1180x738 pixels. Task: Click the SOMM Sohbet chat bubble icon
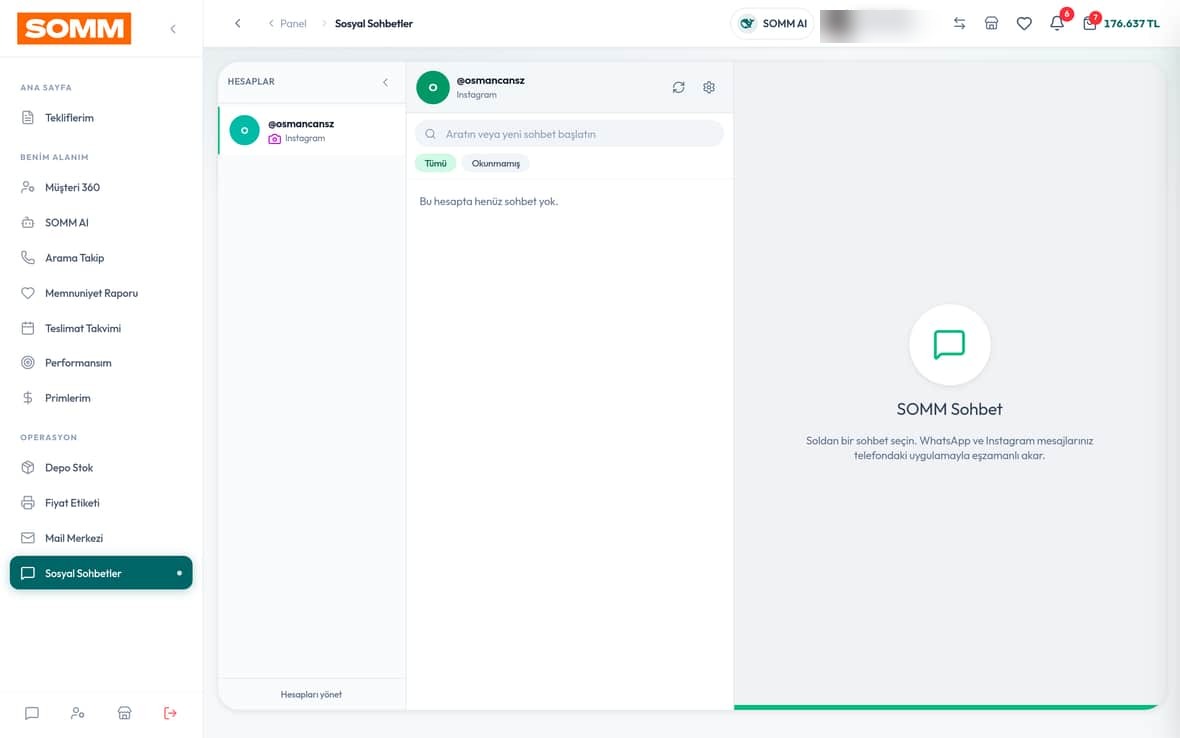coord(950,345)
